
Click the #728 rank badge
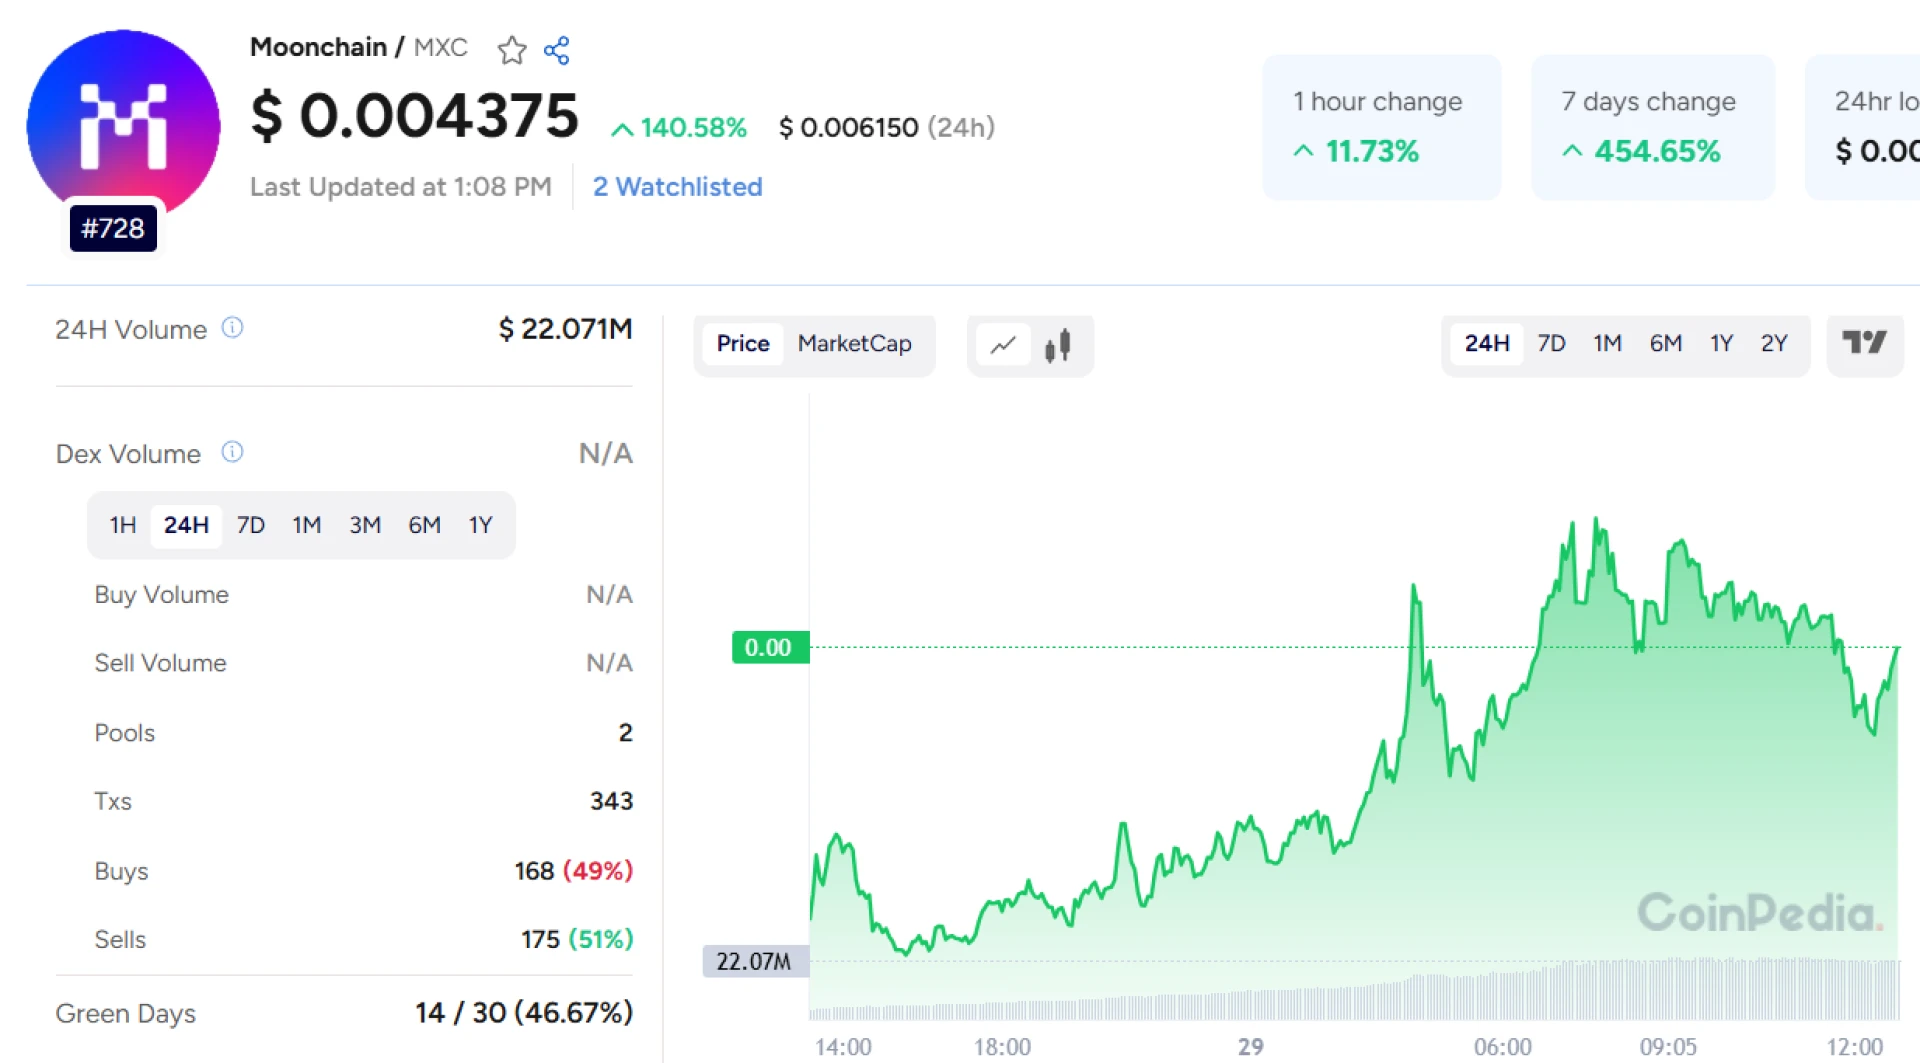(112, 227)
